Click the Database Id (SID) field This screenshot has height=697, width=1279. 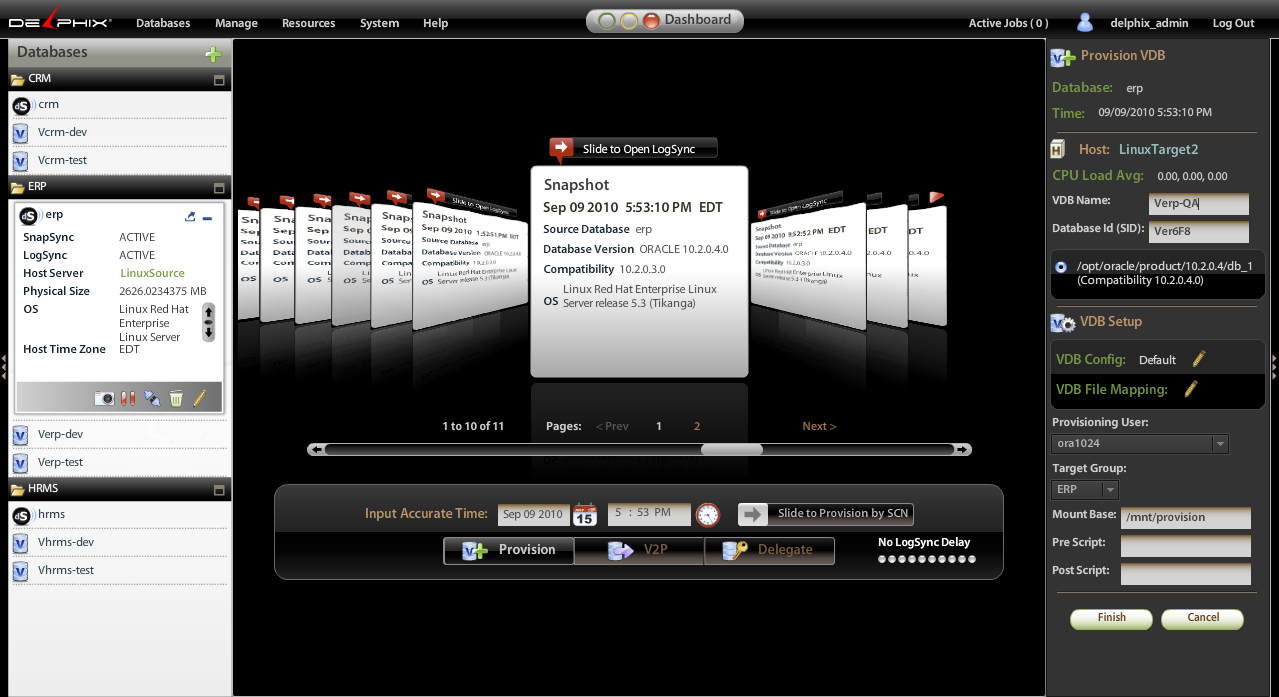click(x=1199, y=232)
